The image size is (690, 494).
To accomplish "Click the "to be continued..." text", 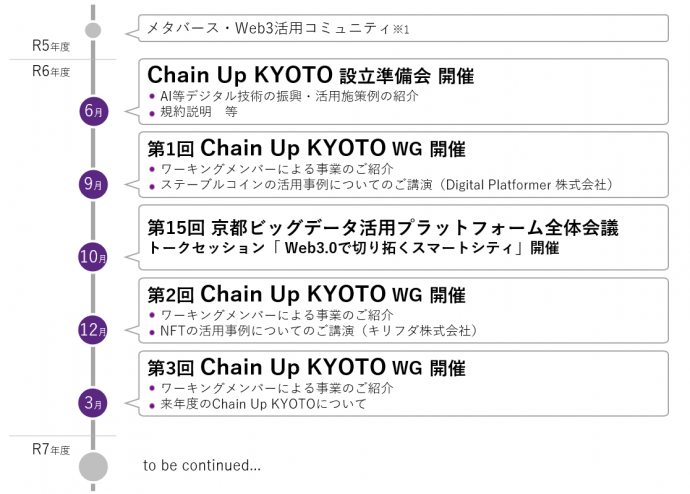I will (202, 465).
